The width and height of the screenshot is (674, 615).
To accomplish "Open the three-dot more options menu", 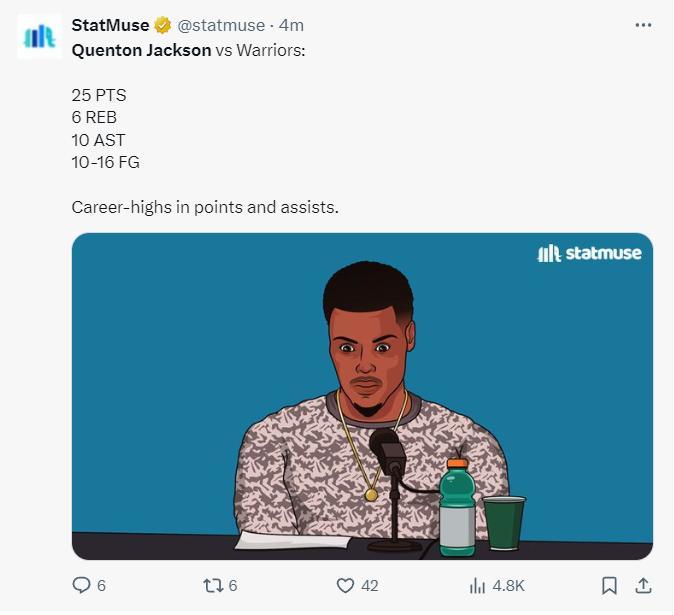I will (x=643, y=25).
